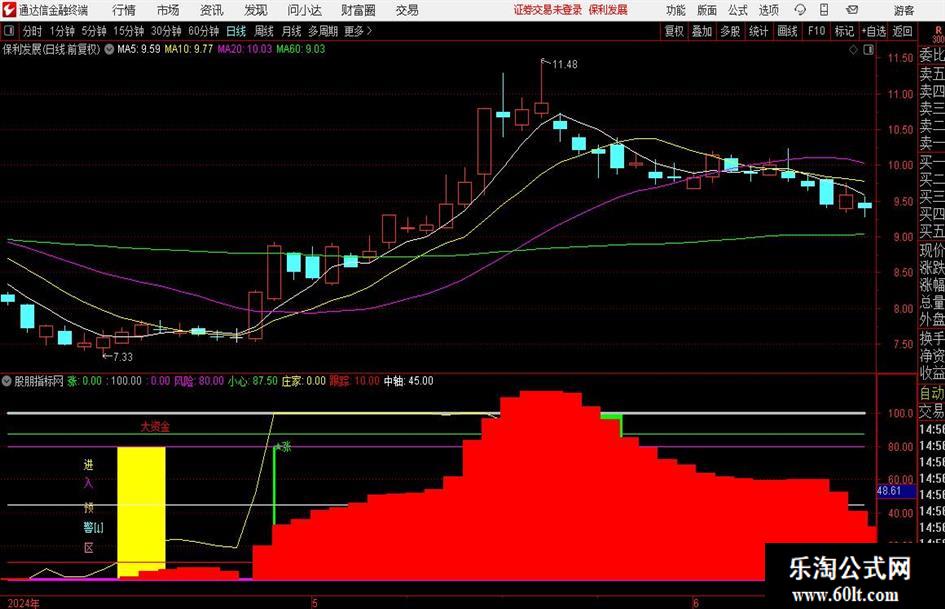Click the 中轴: 45.00 indicator value
Screen dimensions: 945x609
(x=409, y=381)
